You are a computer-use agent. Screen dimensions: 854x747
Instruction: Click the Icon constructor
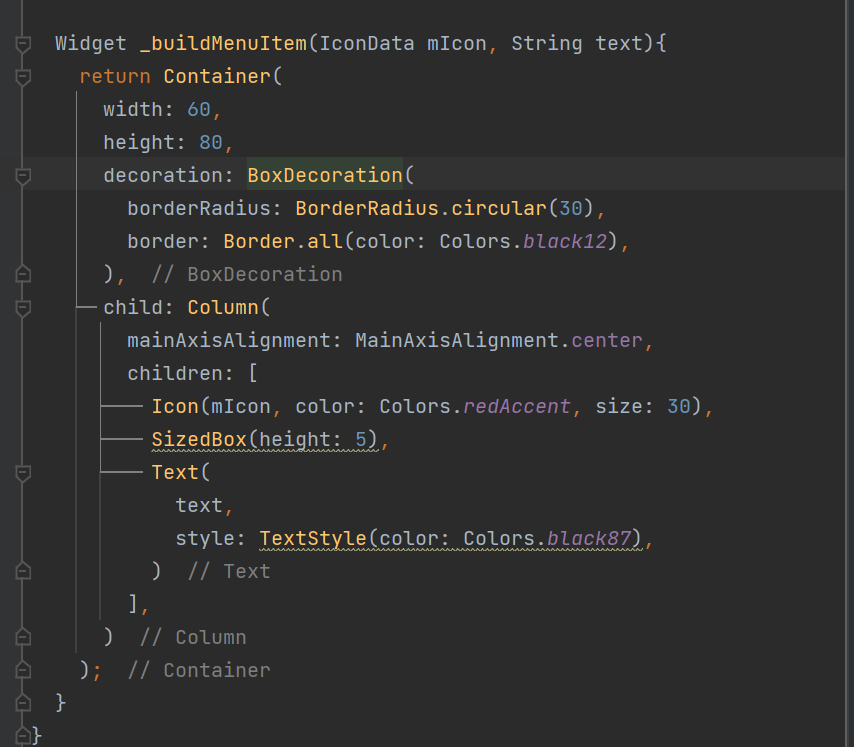175,407
